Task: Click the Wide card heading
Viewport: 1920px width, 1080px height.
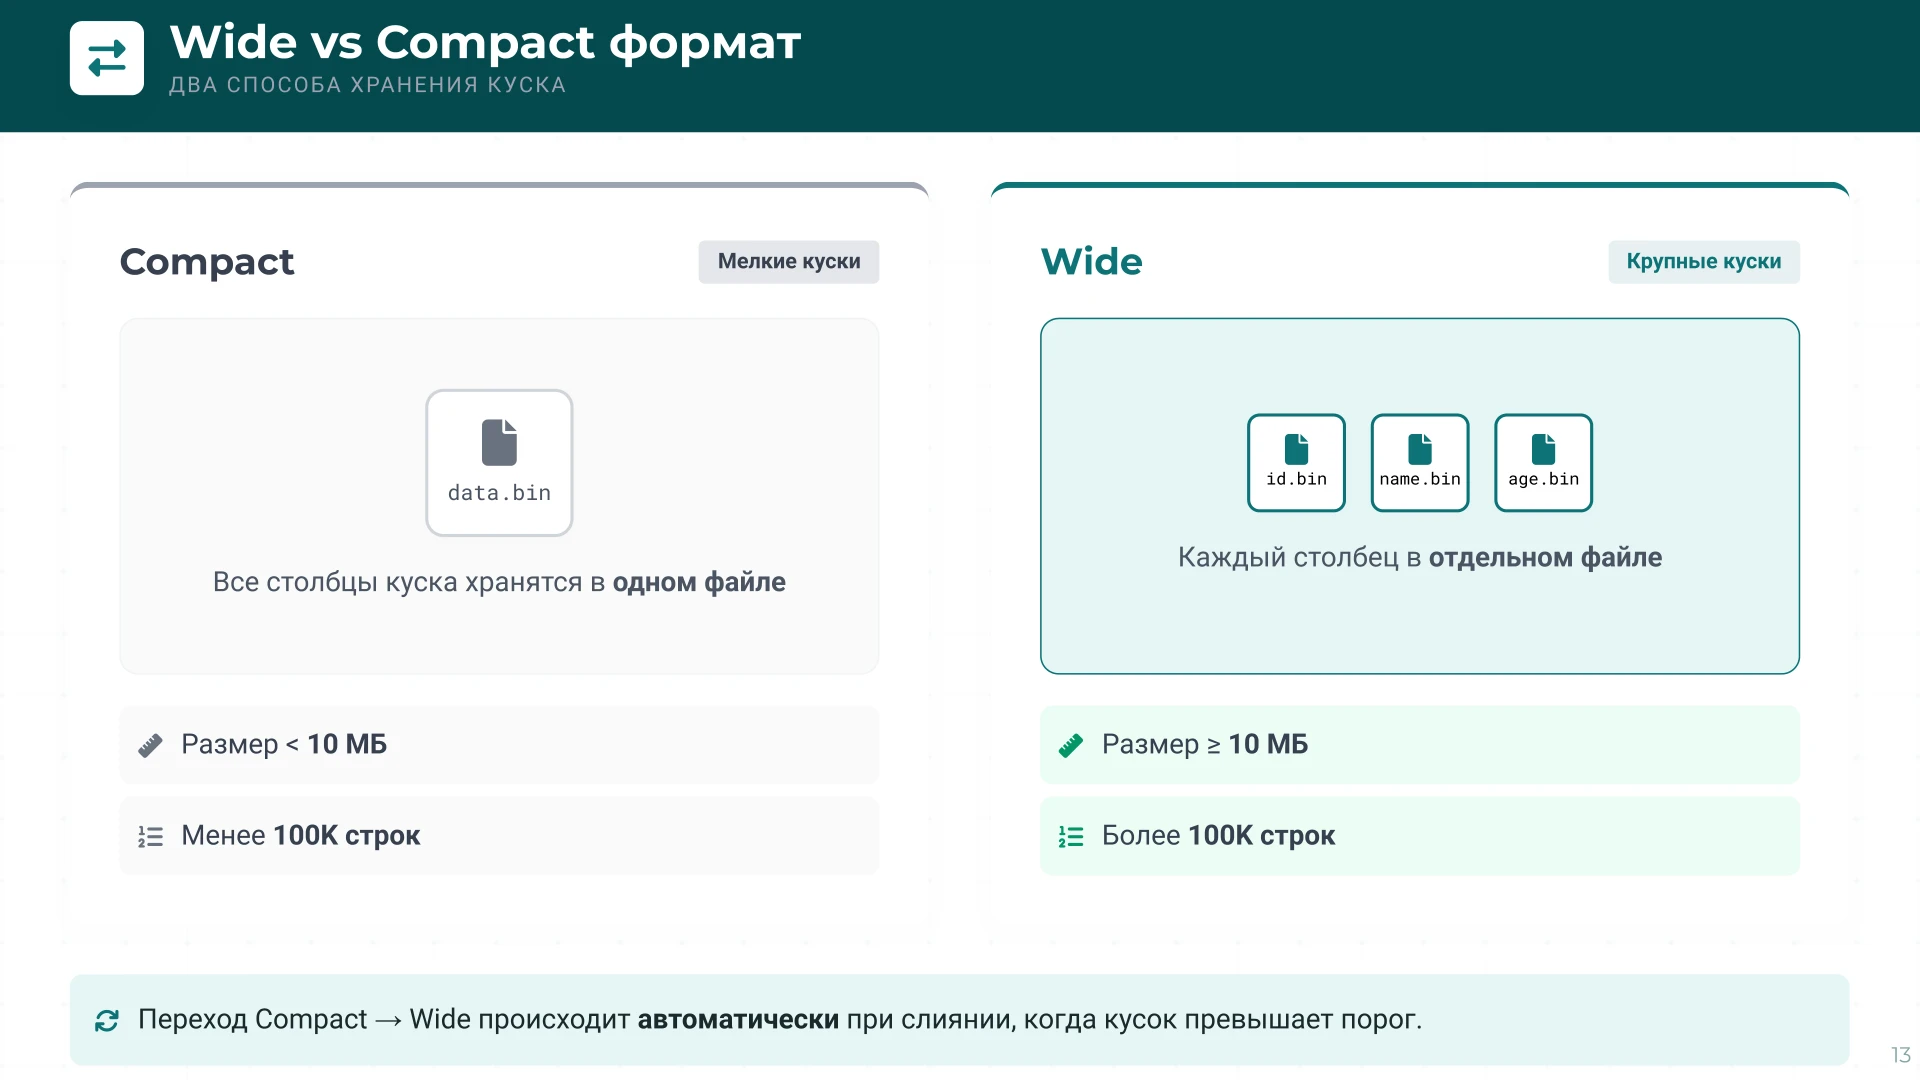Action: [1092, 262]
